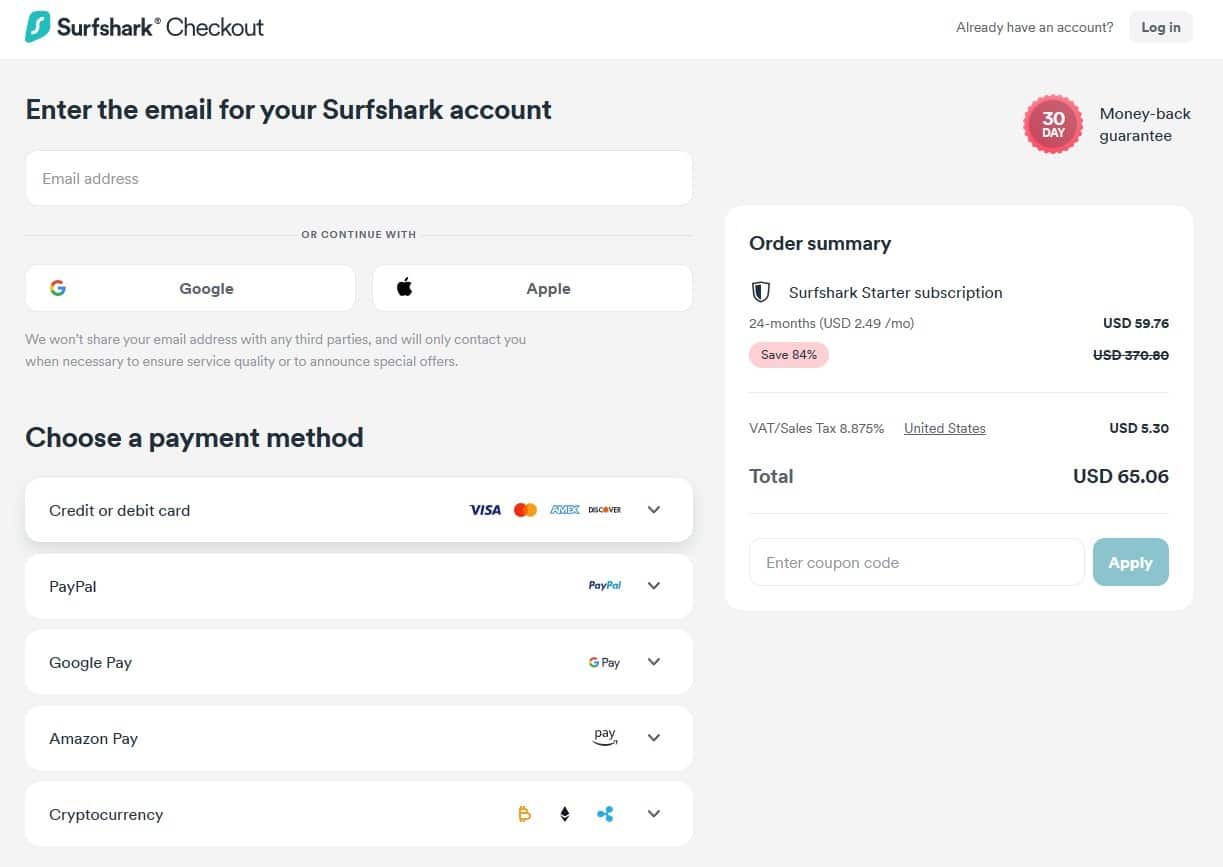Screen dimensions: 1223x867
Task: Click the American Express icon
Action: (x=565, y=510)
